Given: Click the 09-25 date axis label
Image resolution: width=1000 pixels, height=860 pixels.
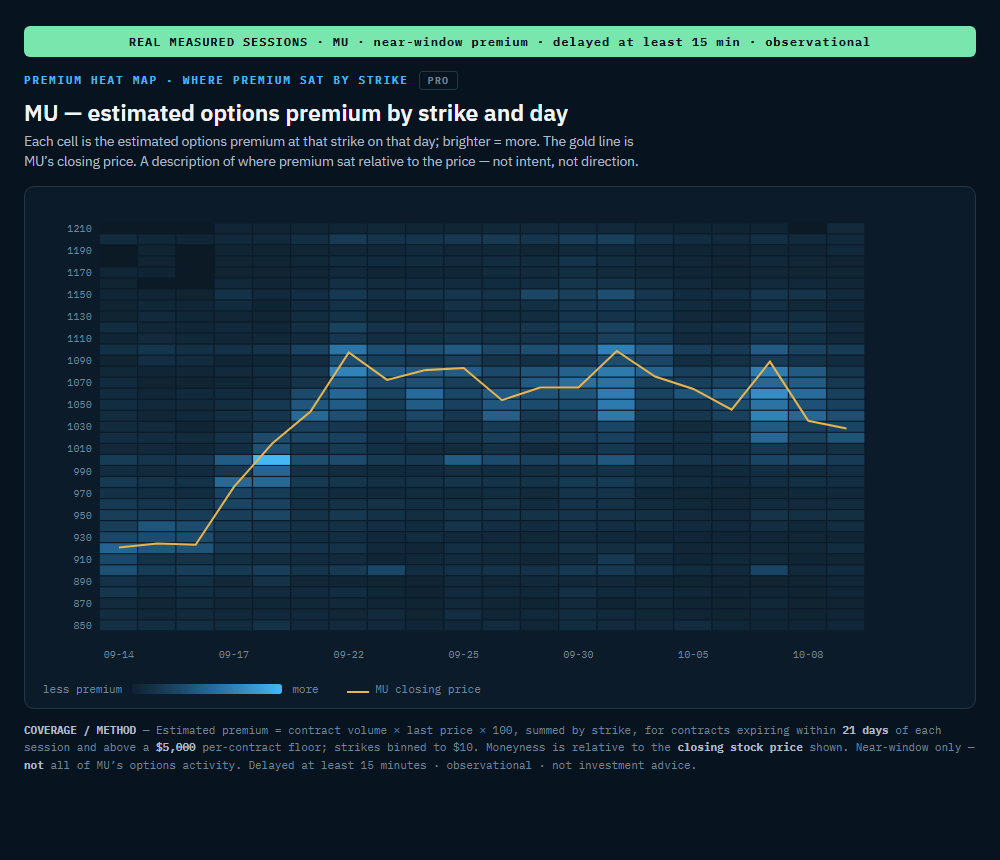Looking at the screenshot, I should [x=463, y=655].
